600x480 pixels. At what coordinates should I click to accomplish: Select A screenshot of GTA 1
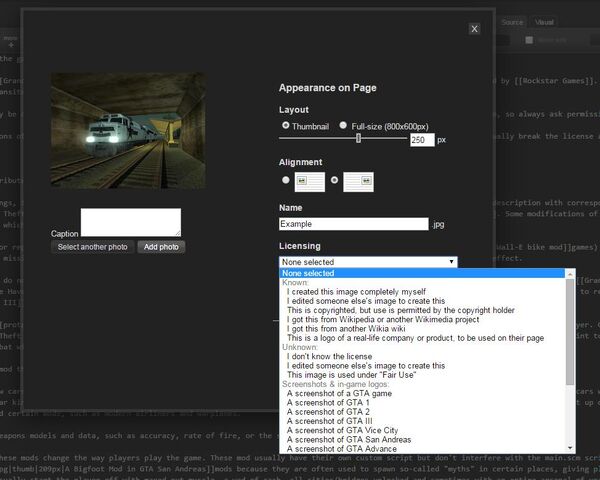click(328, 403)
